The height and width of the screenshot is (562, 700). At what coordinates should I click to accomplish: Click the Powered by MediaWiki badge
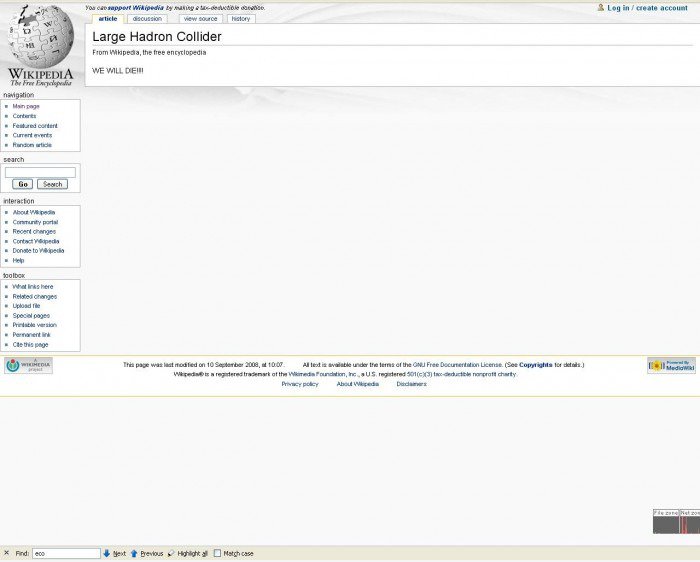[x=671, y=366]
